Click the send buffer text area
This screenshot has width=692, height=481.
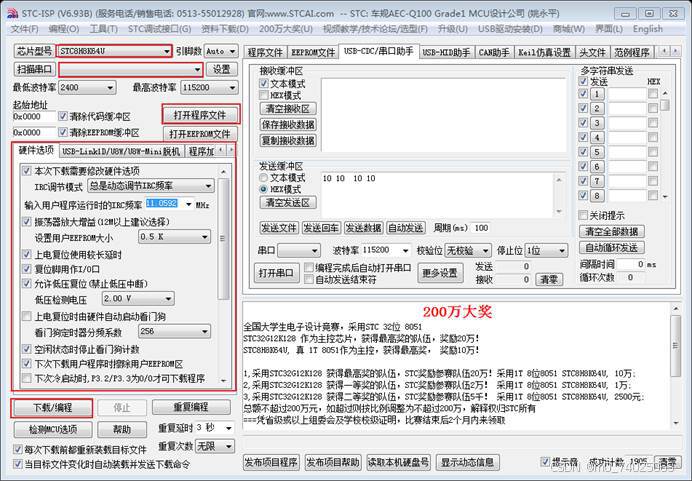tap(437, 195)
